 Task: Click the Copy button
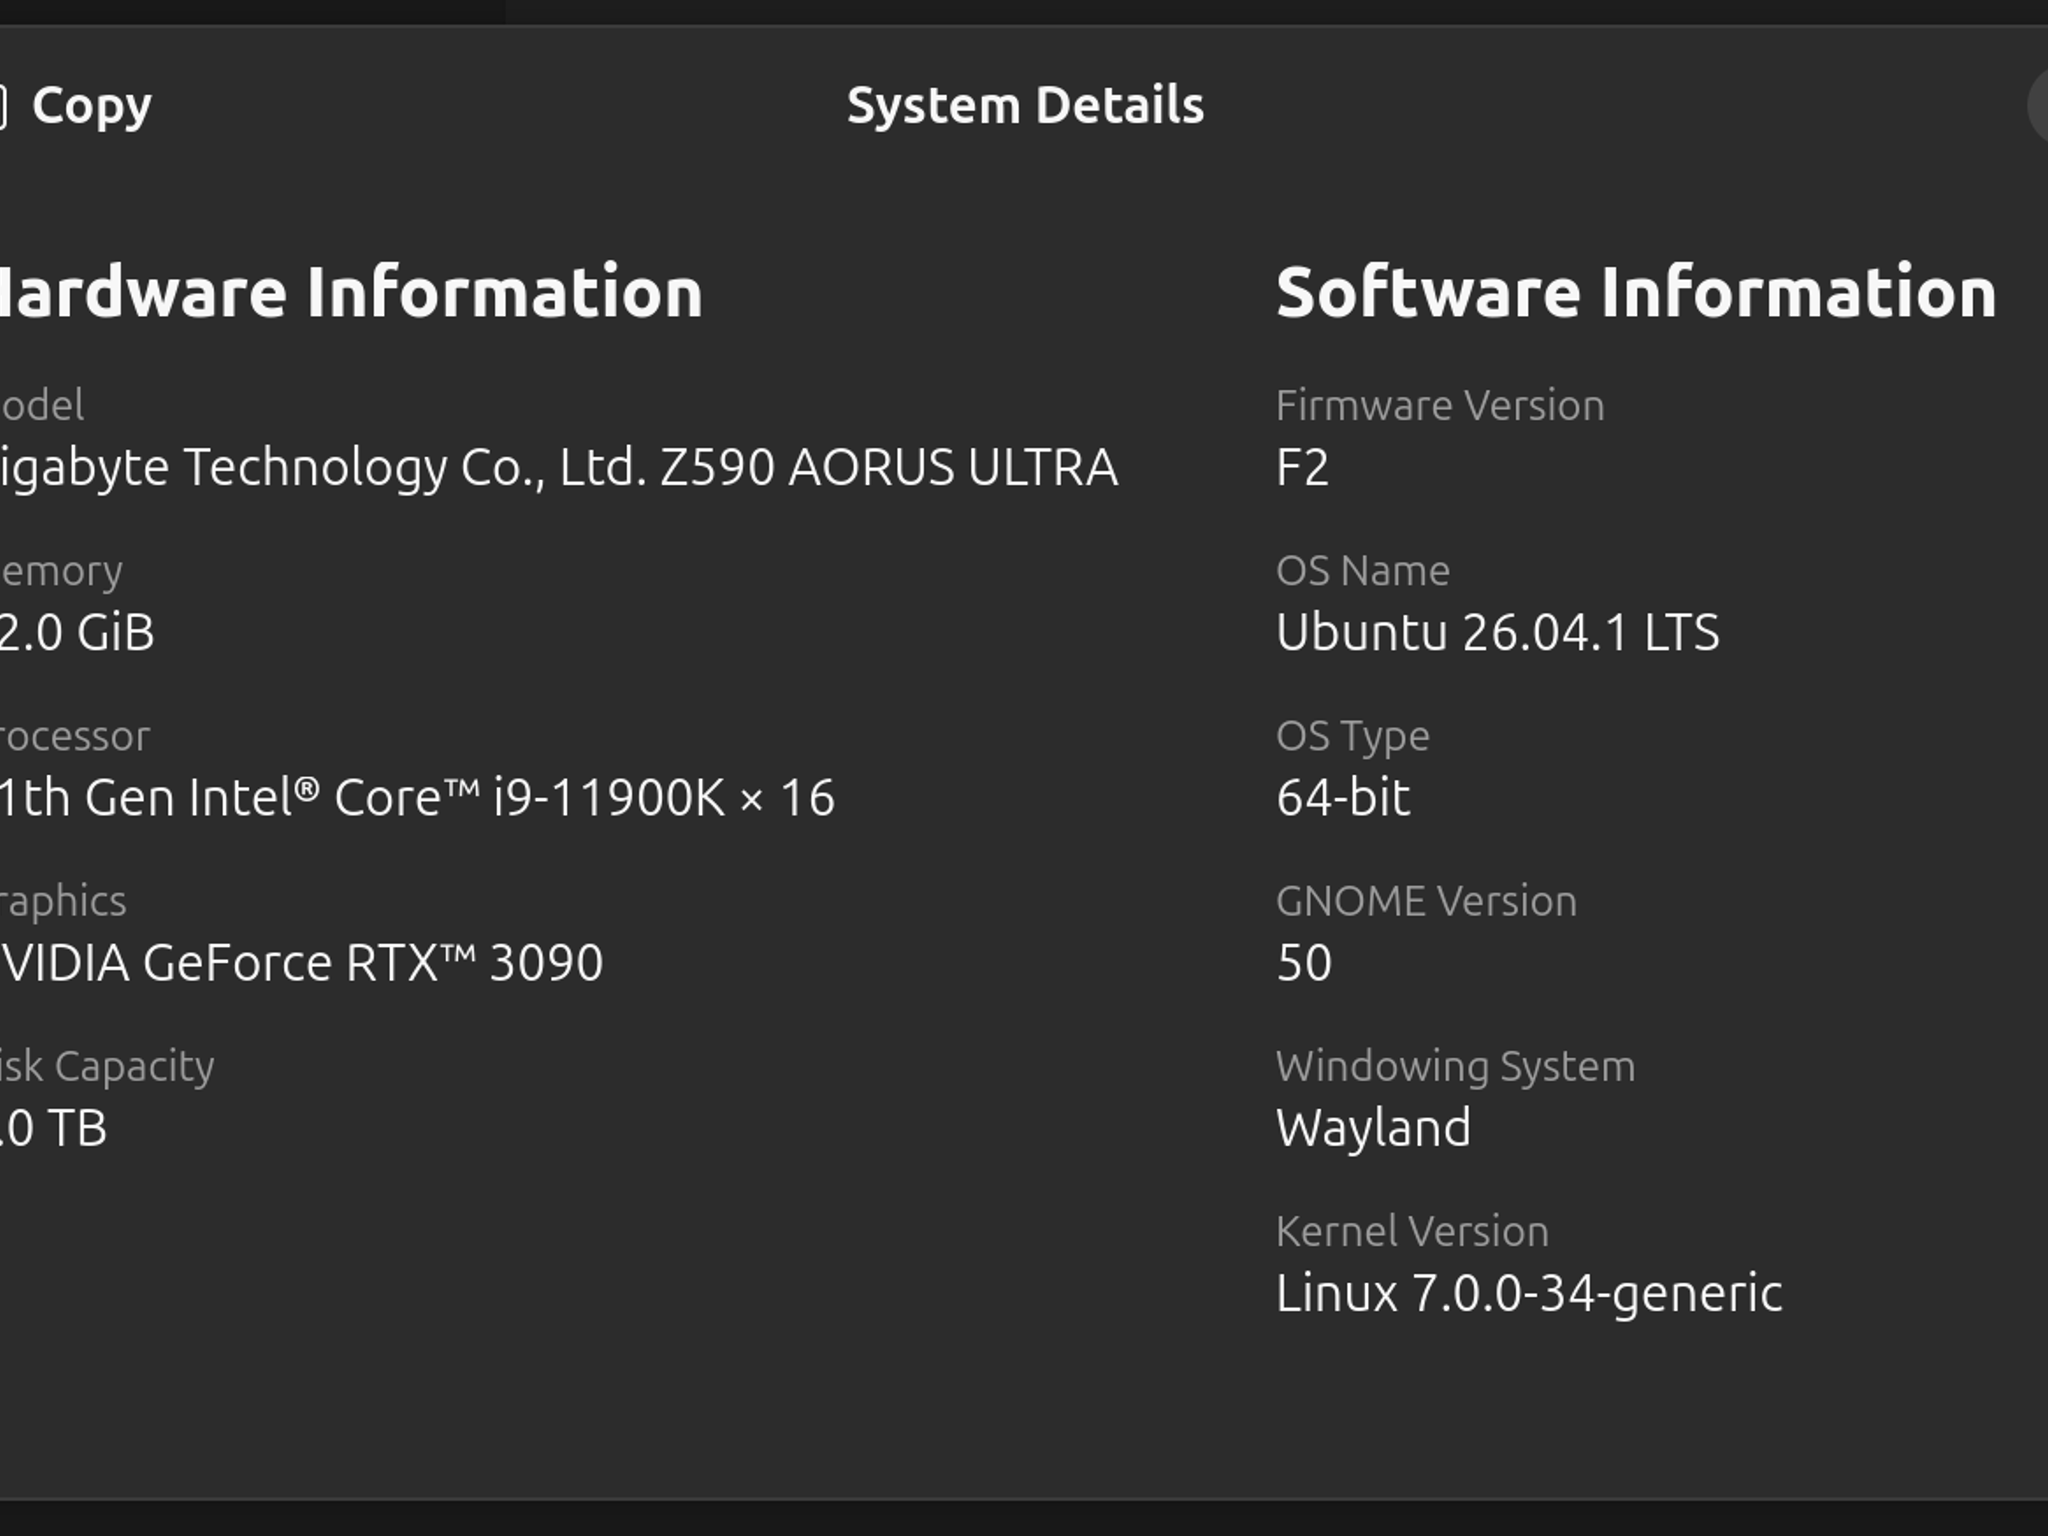tap(76, 105)
